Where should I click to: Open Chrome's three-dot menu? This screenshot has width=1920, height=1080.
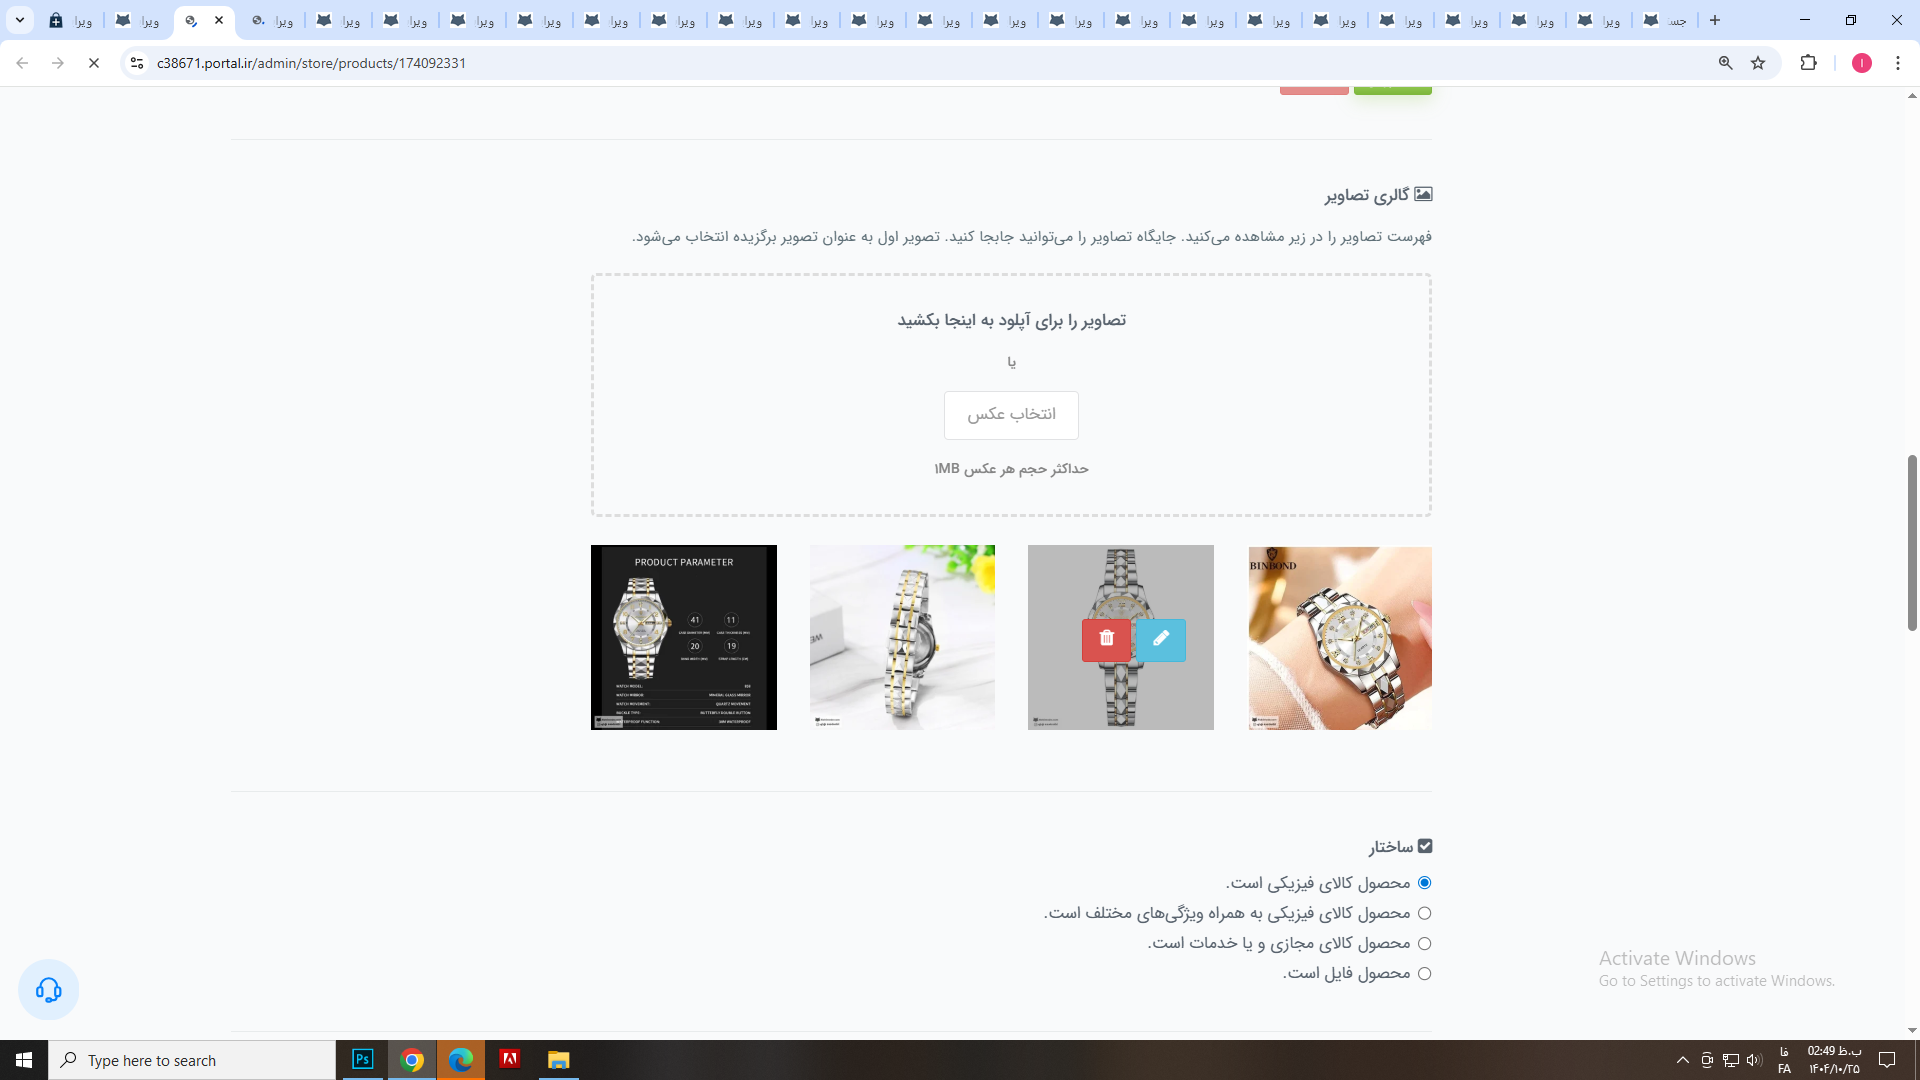tap(1898, 63)
